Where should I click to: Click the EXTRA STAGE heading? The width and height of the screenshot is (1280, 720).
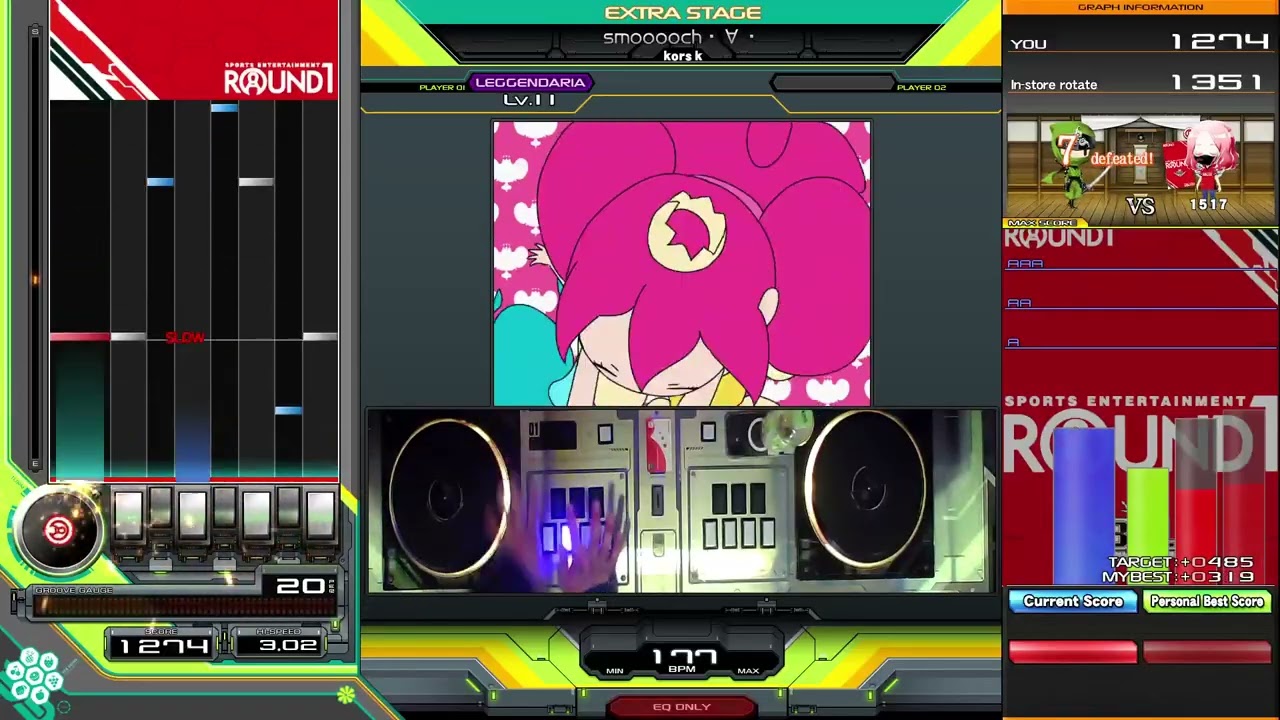[683, 13]
